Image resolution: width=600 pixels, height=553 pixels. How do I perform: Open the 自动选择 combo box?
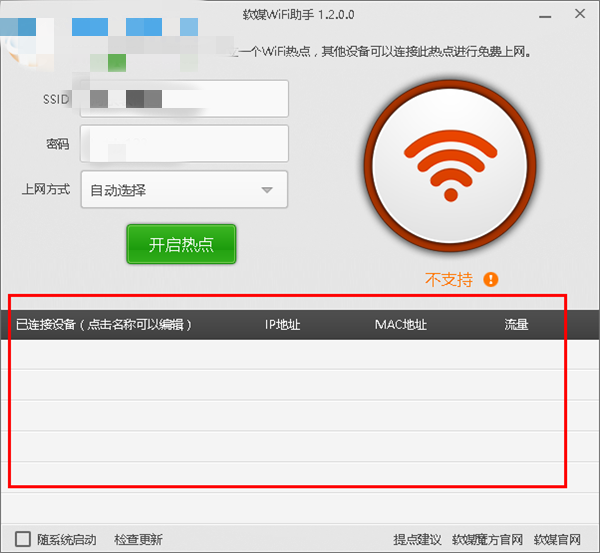[184, 189]
